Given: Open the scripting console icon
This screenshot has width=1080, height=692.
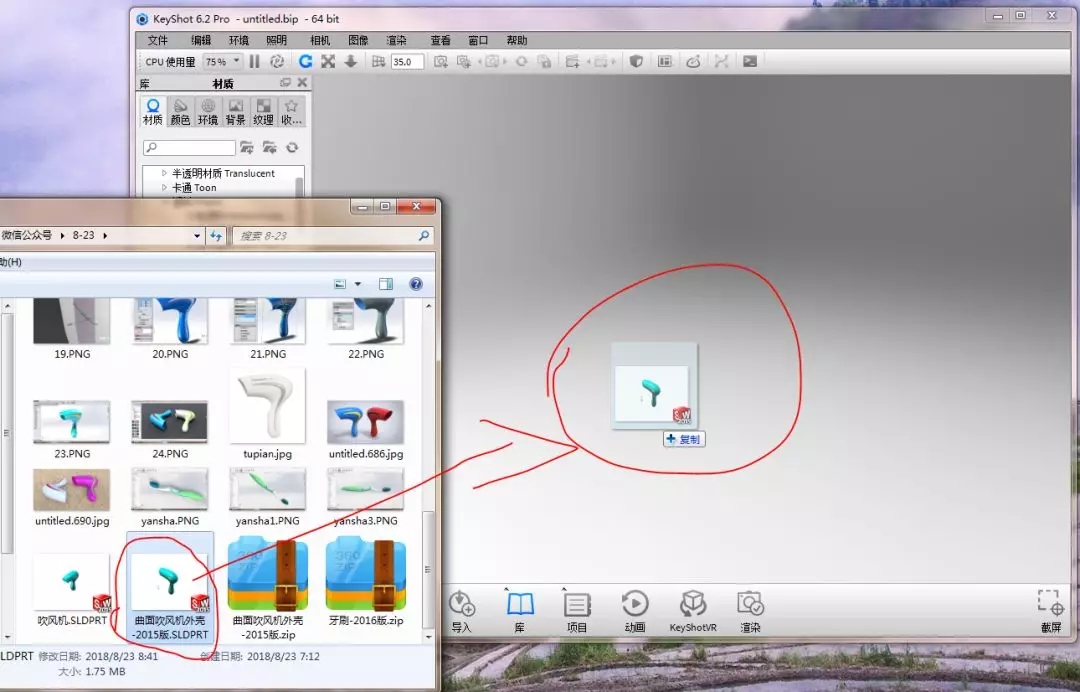Looking at the screenshot, I should tap(750, 61).
